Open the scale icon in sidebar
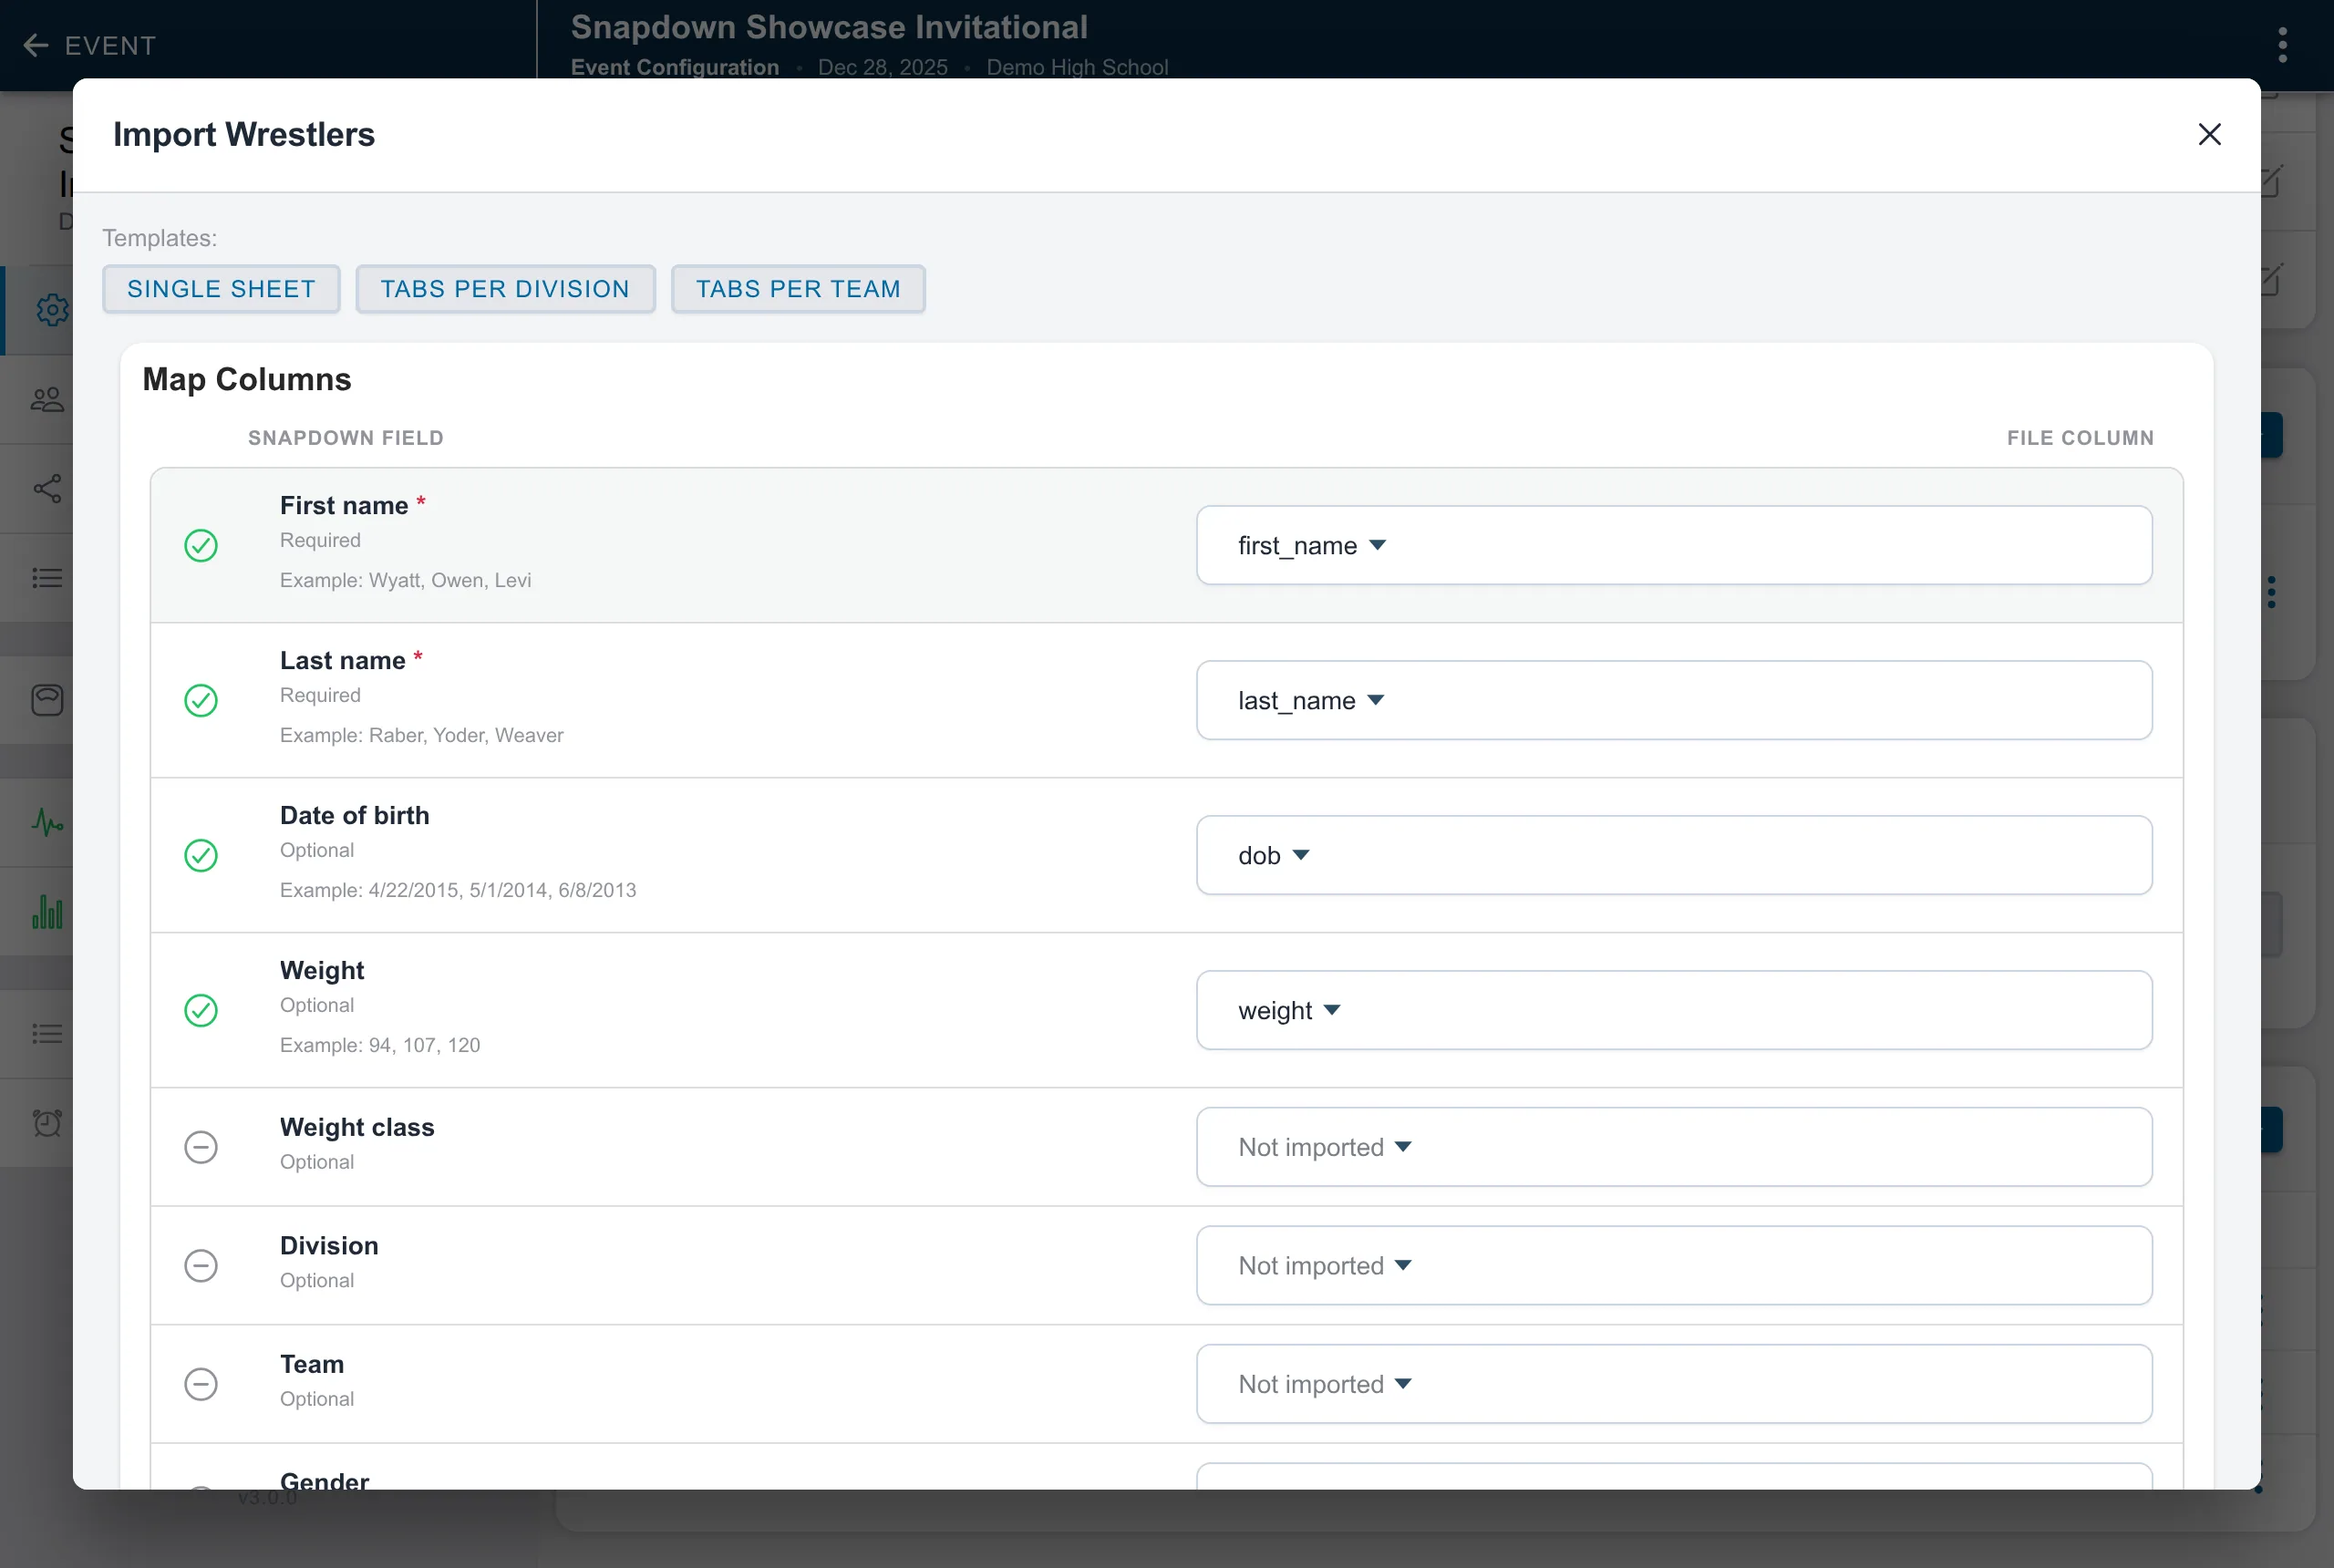 pyautogui.click(x=47, y=700)
